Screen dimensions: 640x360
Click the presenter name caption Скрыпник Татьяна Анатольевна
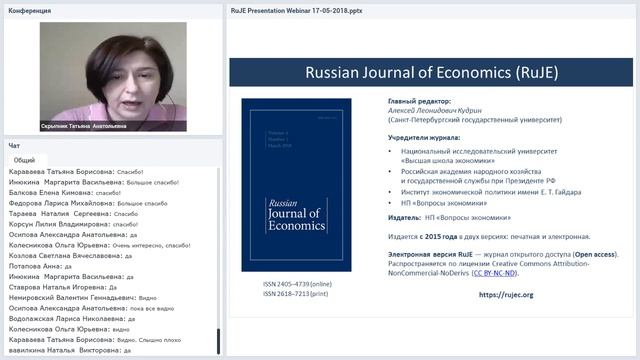pos(84,126)
